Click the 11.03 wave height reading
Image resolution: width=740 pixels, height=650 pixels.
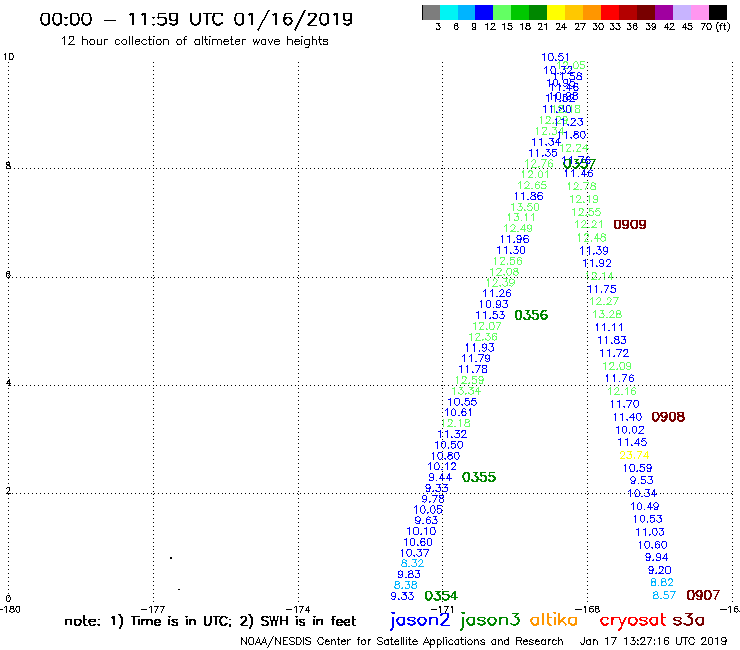650,532
